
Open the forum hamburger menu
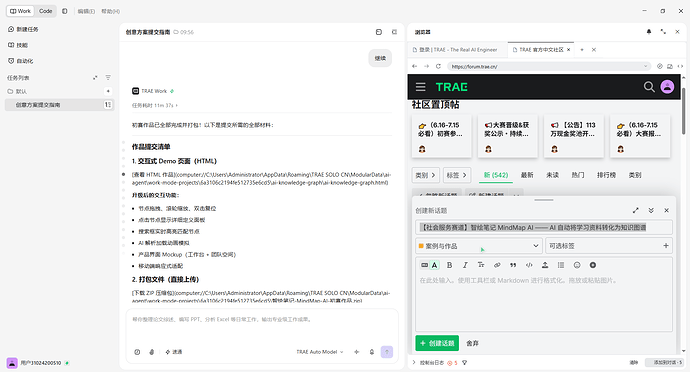click(x=421, y=87)
